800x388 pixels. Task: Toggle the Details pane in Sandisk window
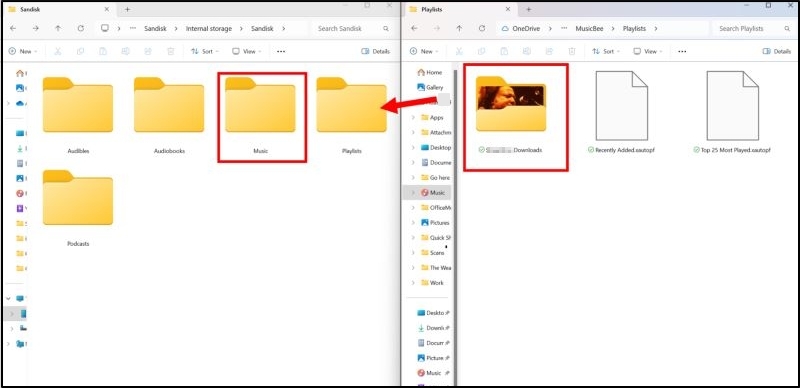tap(376, 52)
